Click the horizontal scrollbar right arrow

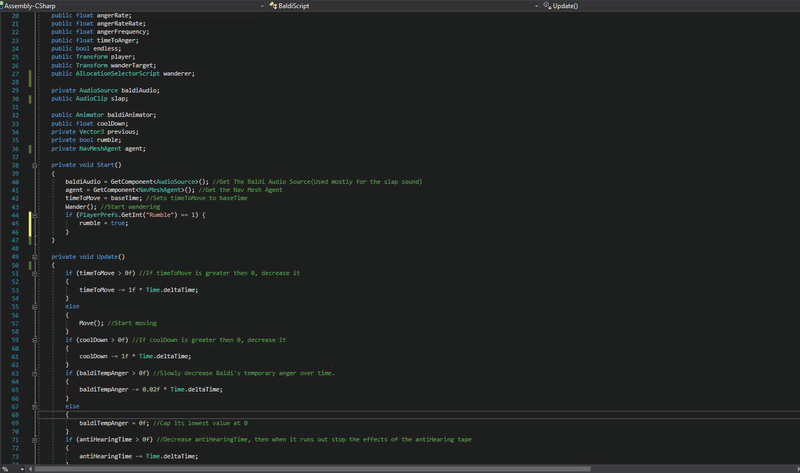point(798,469)
